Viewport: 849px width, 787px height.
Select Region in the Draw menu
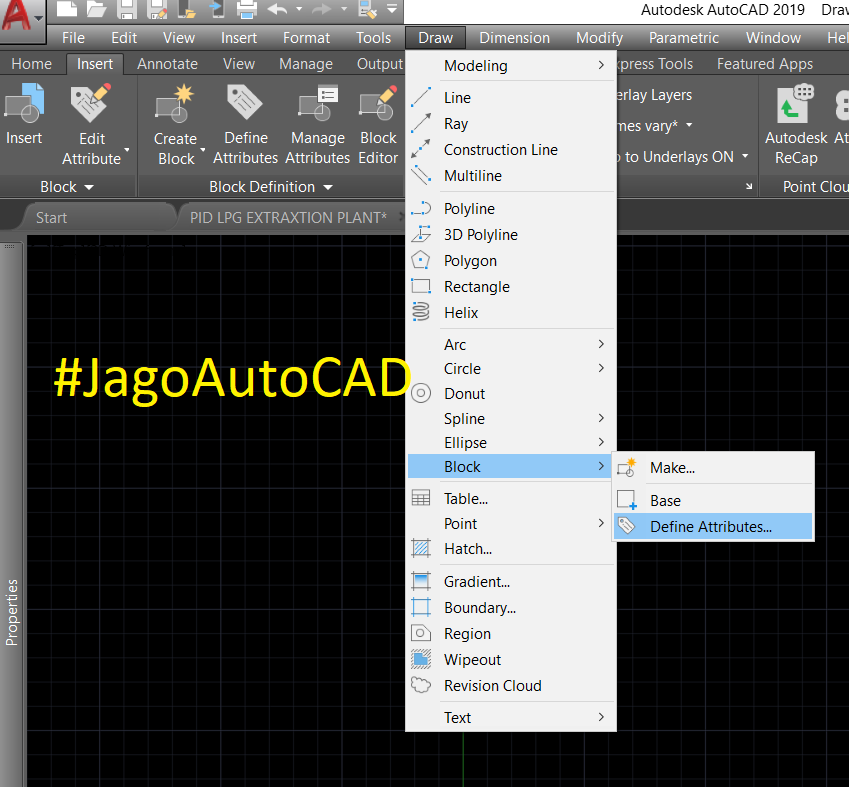tap(511, 634)
